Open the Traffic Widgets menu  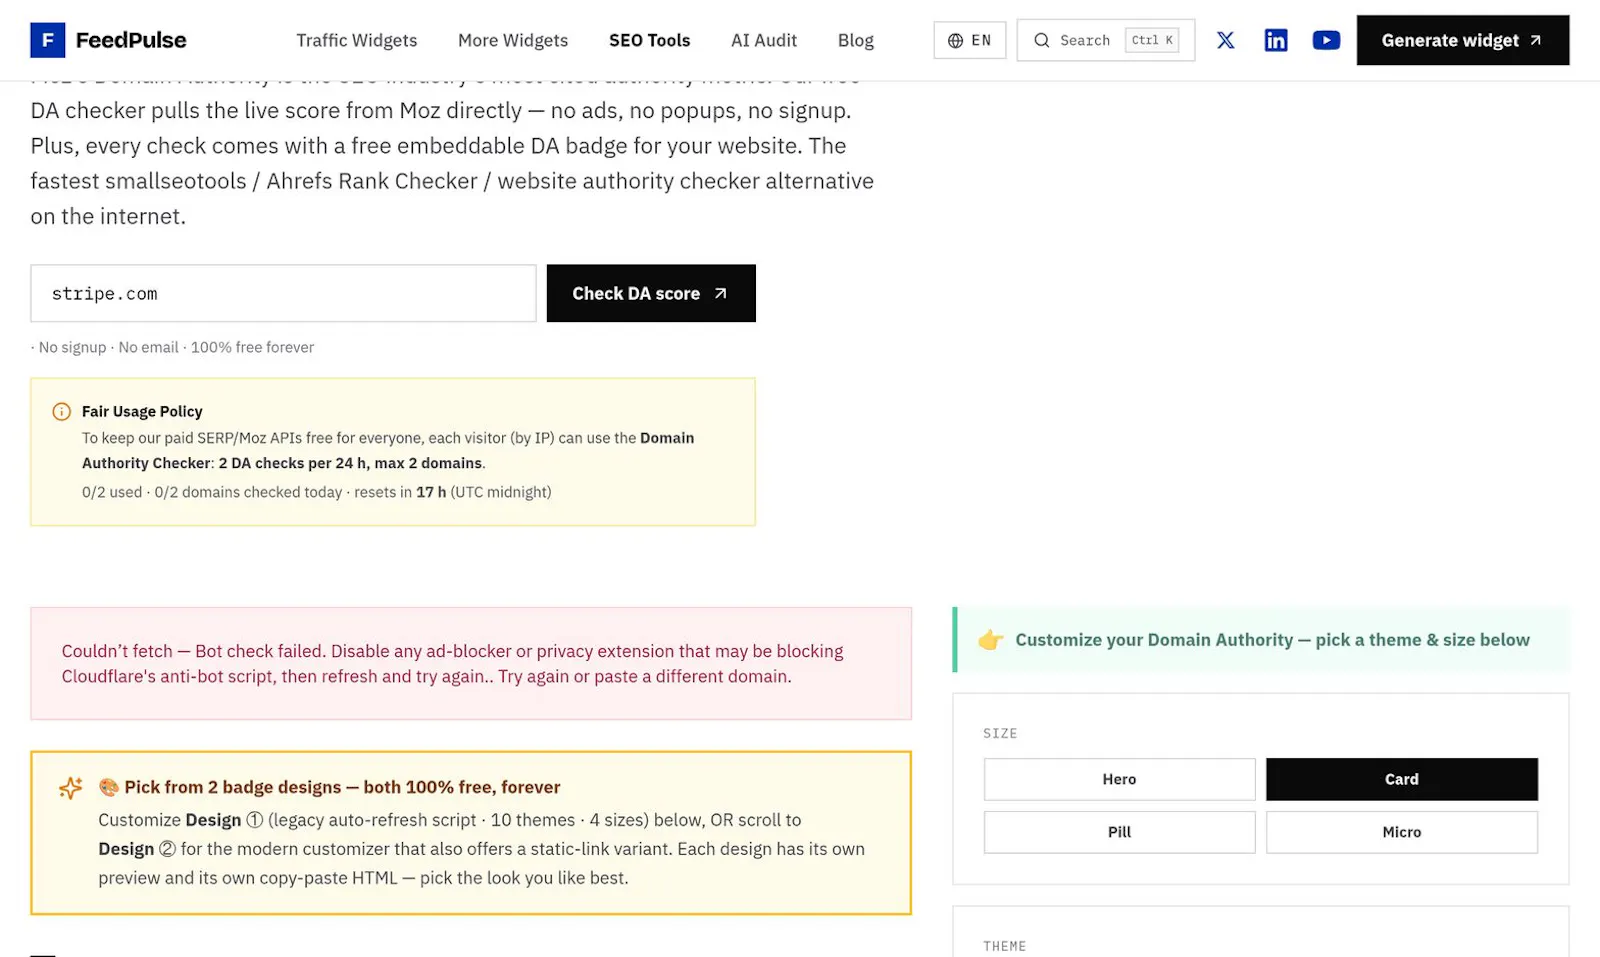point(356,40)
